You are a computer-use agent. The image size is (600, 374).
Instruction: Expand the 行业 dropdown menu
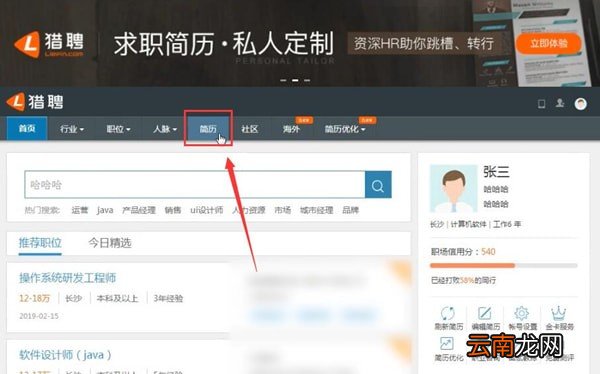72,129
